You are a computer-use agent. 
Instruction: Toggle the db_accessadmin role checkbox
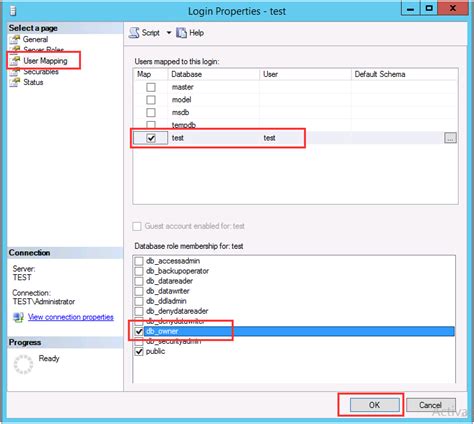point(139,261)
